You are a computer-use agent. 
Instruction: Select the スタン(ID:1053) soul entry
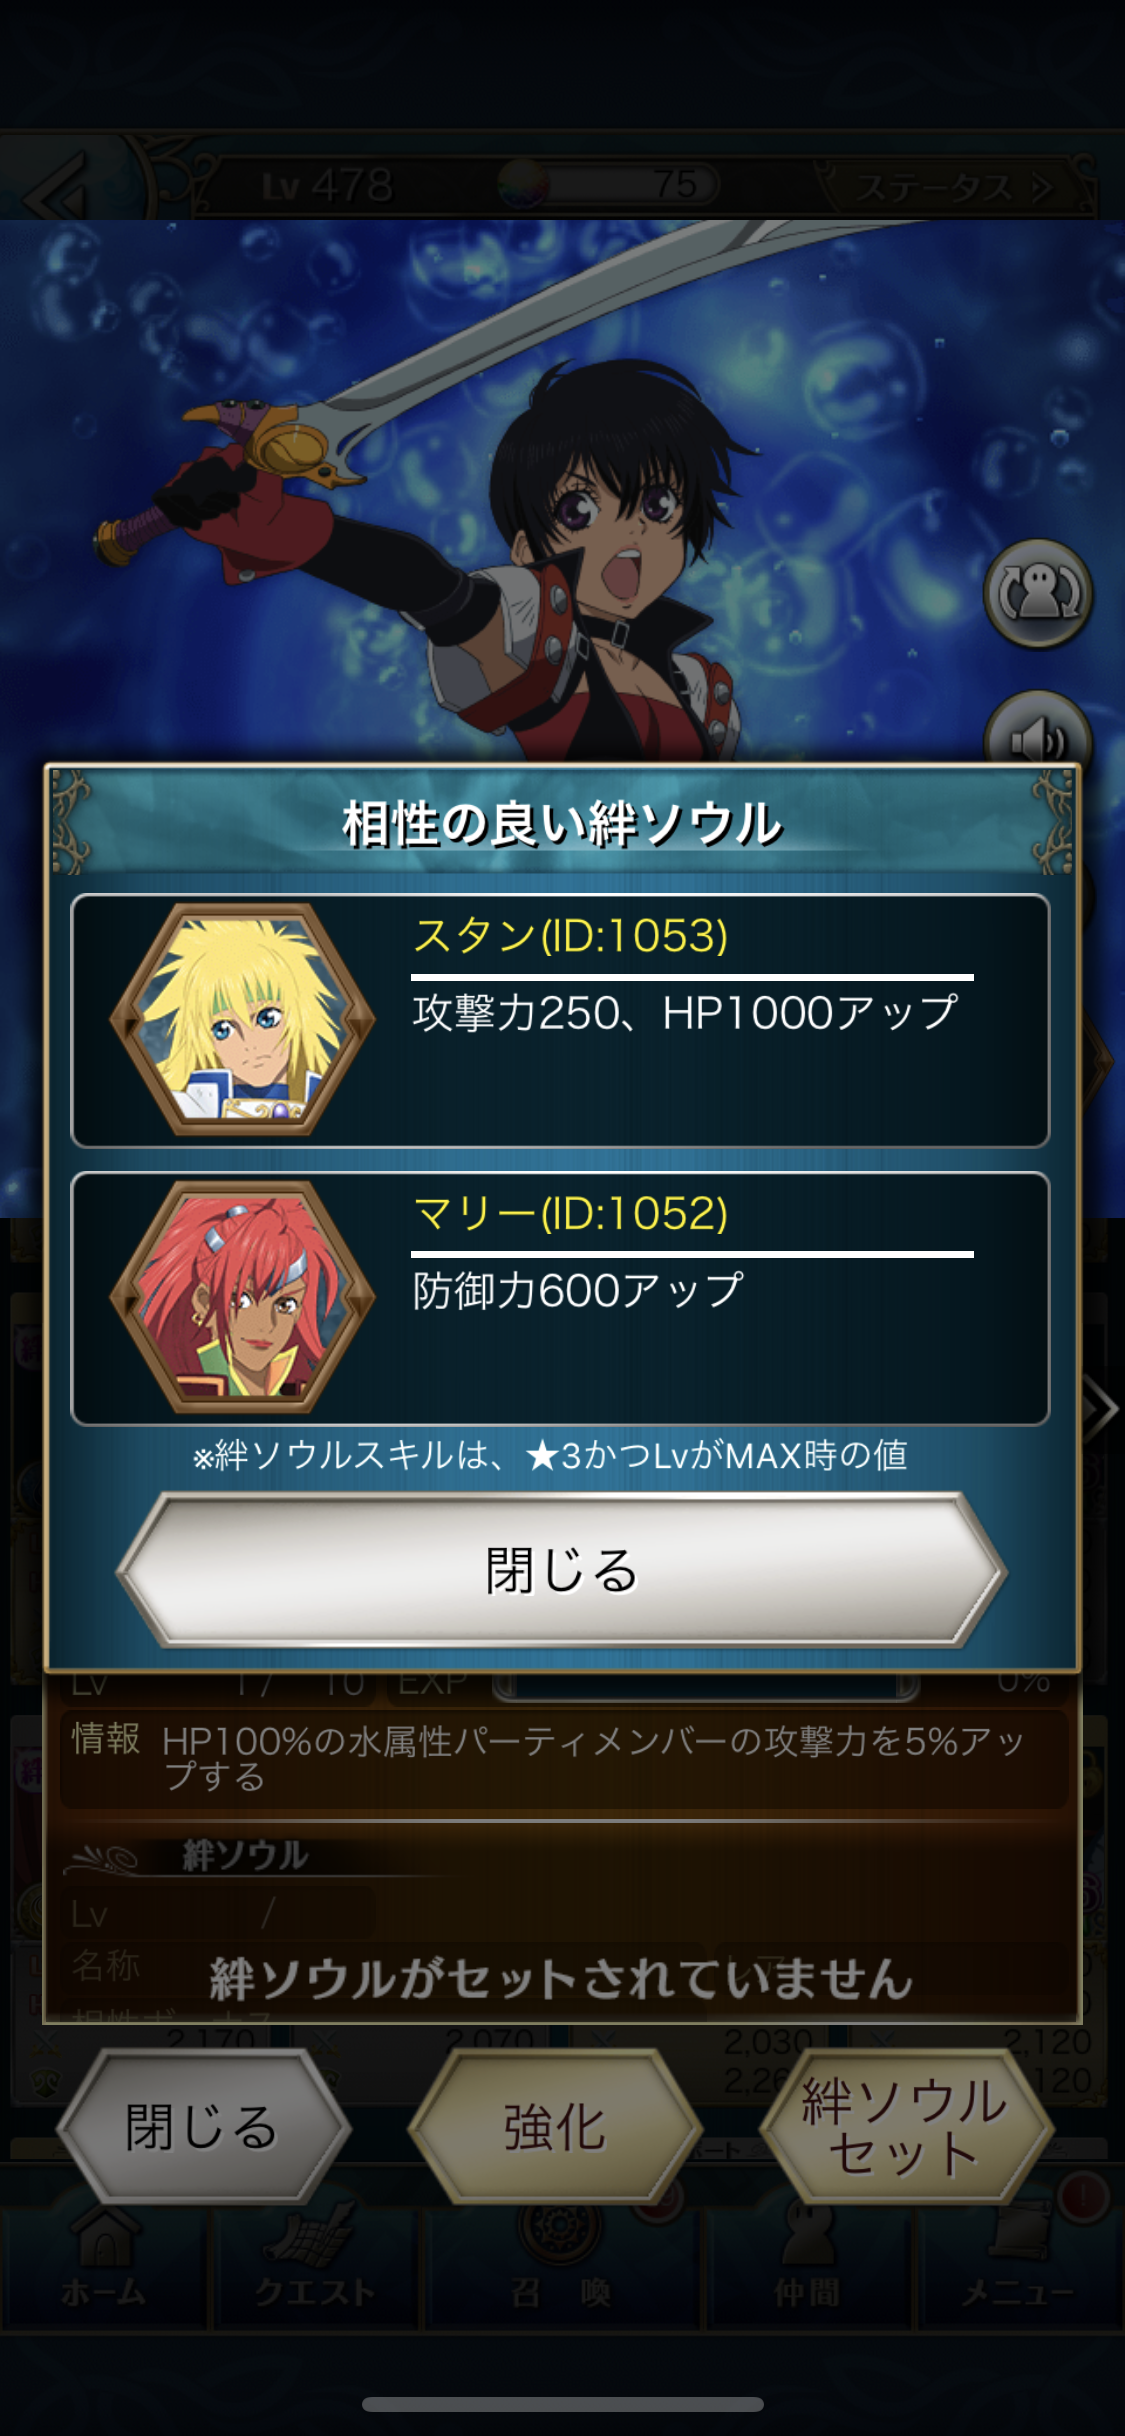click(560, 1020)
